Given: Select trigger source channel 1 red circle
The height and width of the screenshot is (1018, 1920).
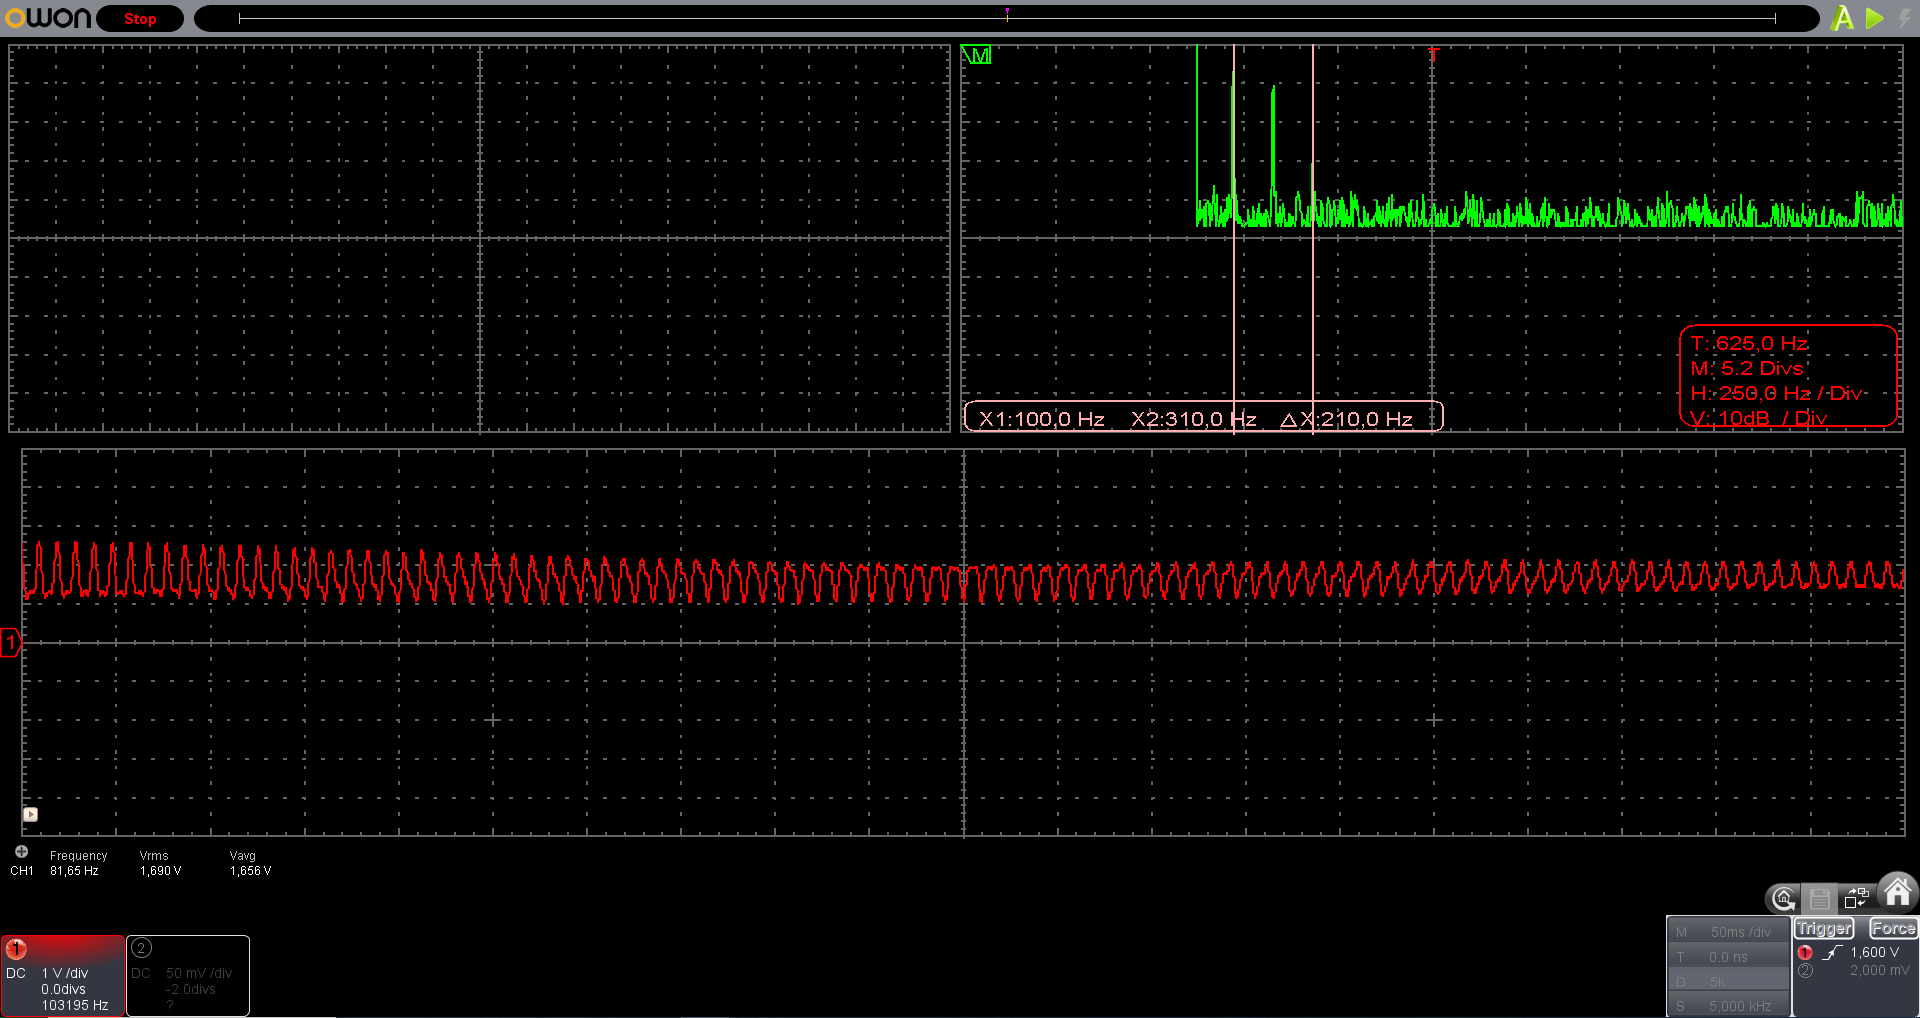Looking at the screenshot, I should tap(1805, 953).
